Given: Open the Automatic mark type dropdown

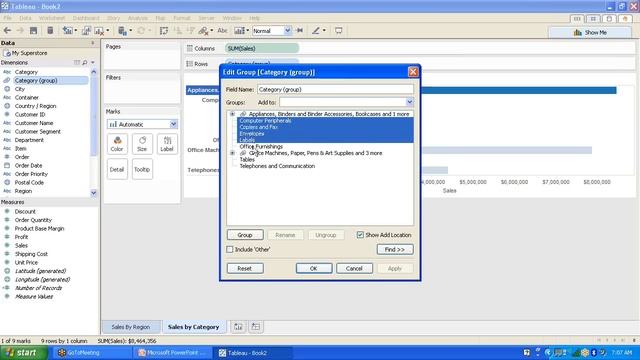Looking at the screenshot, I should 173,124.
